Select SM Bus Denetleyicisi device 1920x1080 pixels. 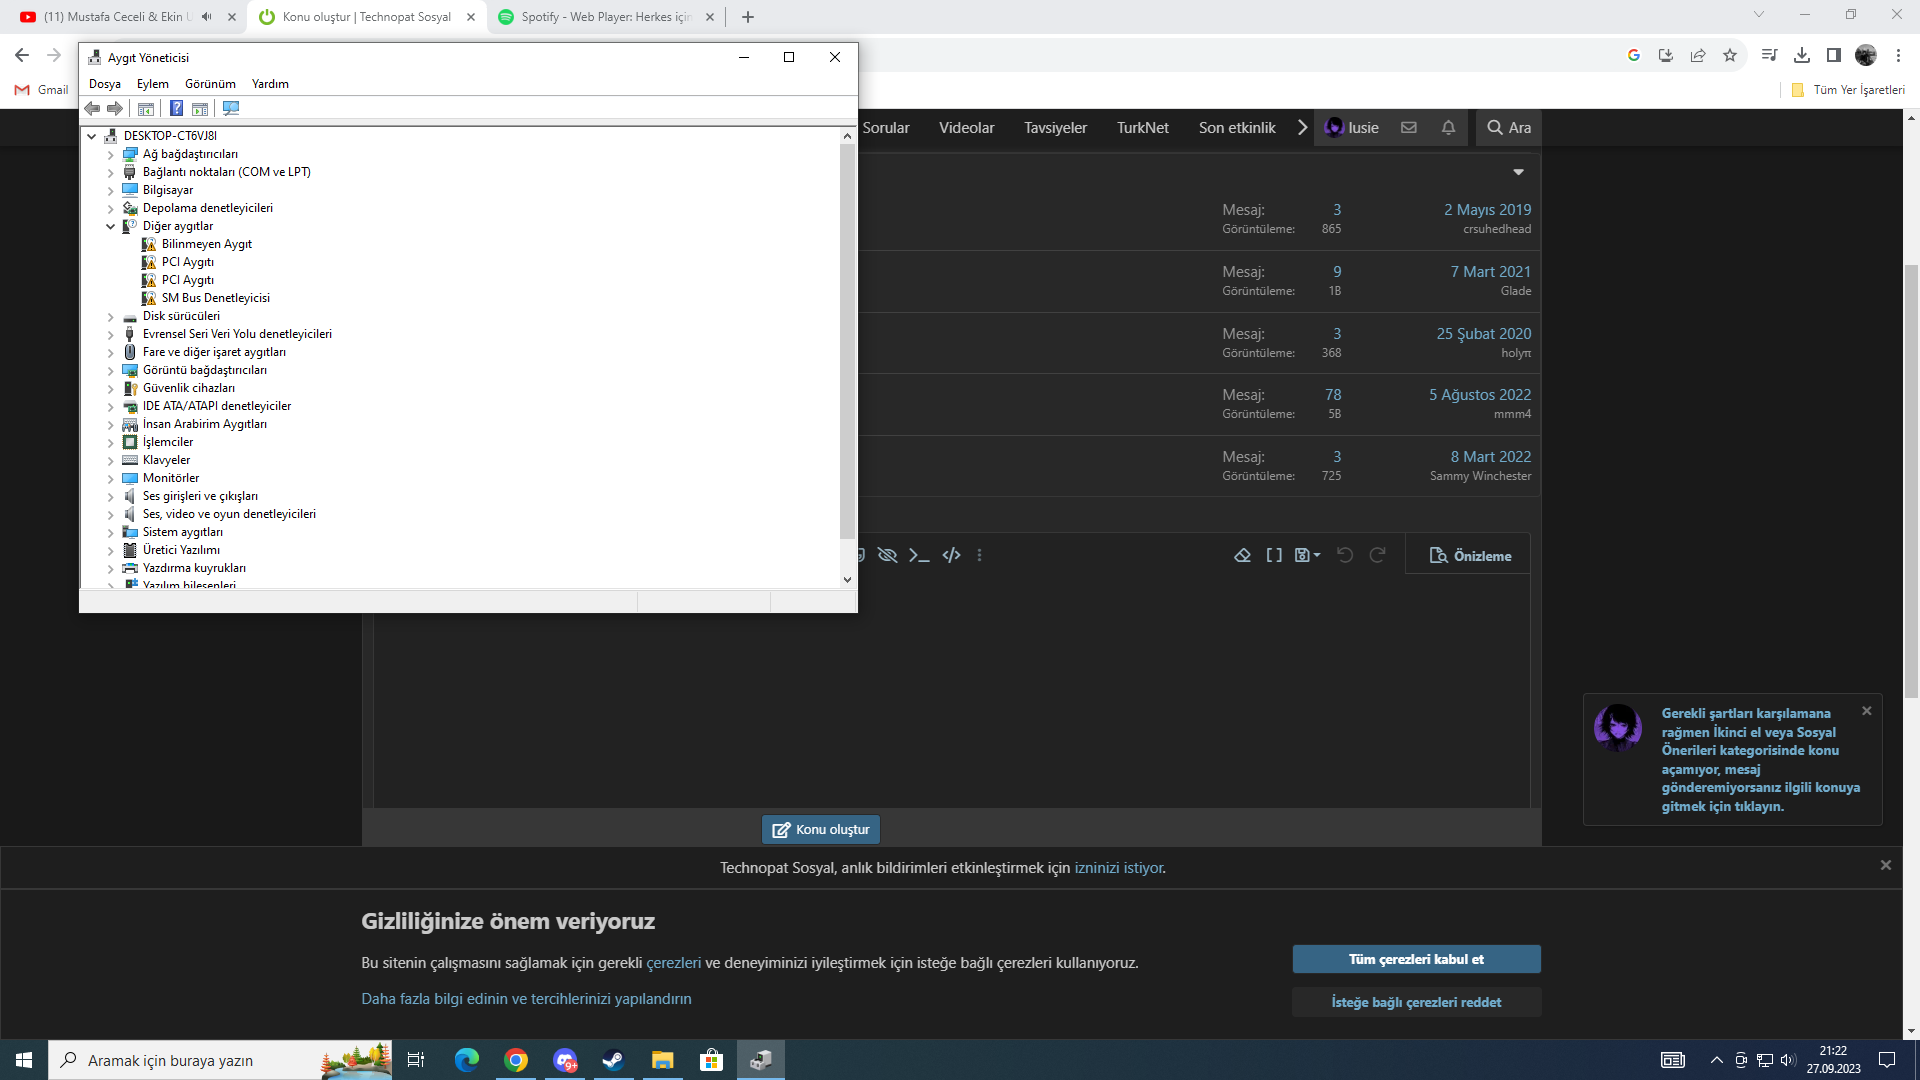pos(215,298)
